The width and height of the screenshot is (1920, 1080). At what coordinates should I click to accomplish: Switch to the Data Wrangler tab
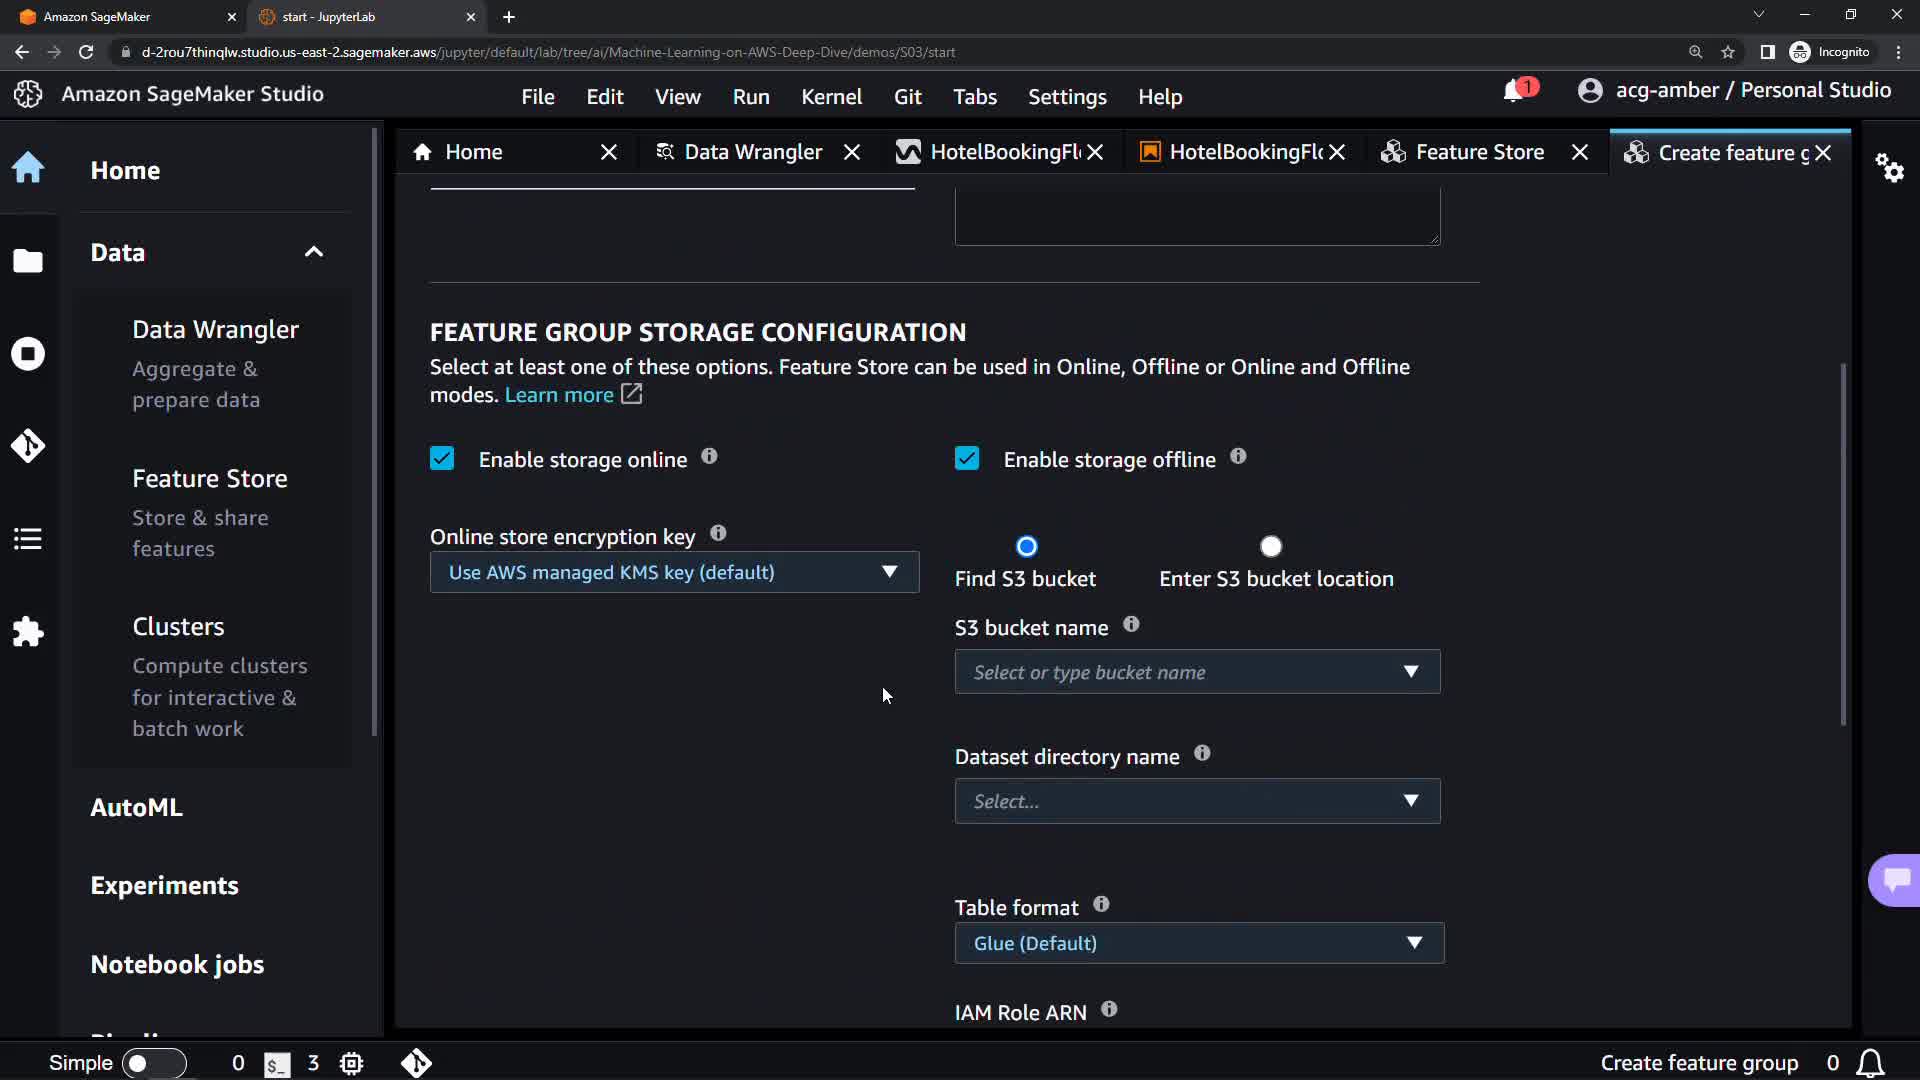pos(752,152)
